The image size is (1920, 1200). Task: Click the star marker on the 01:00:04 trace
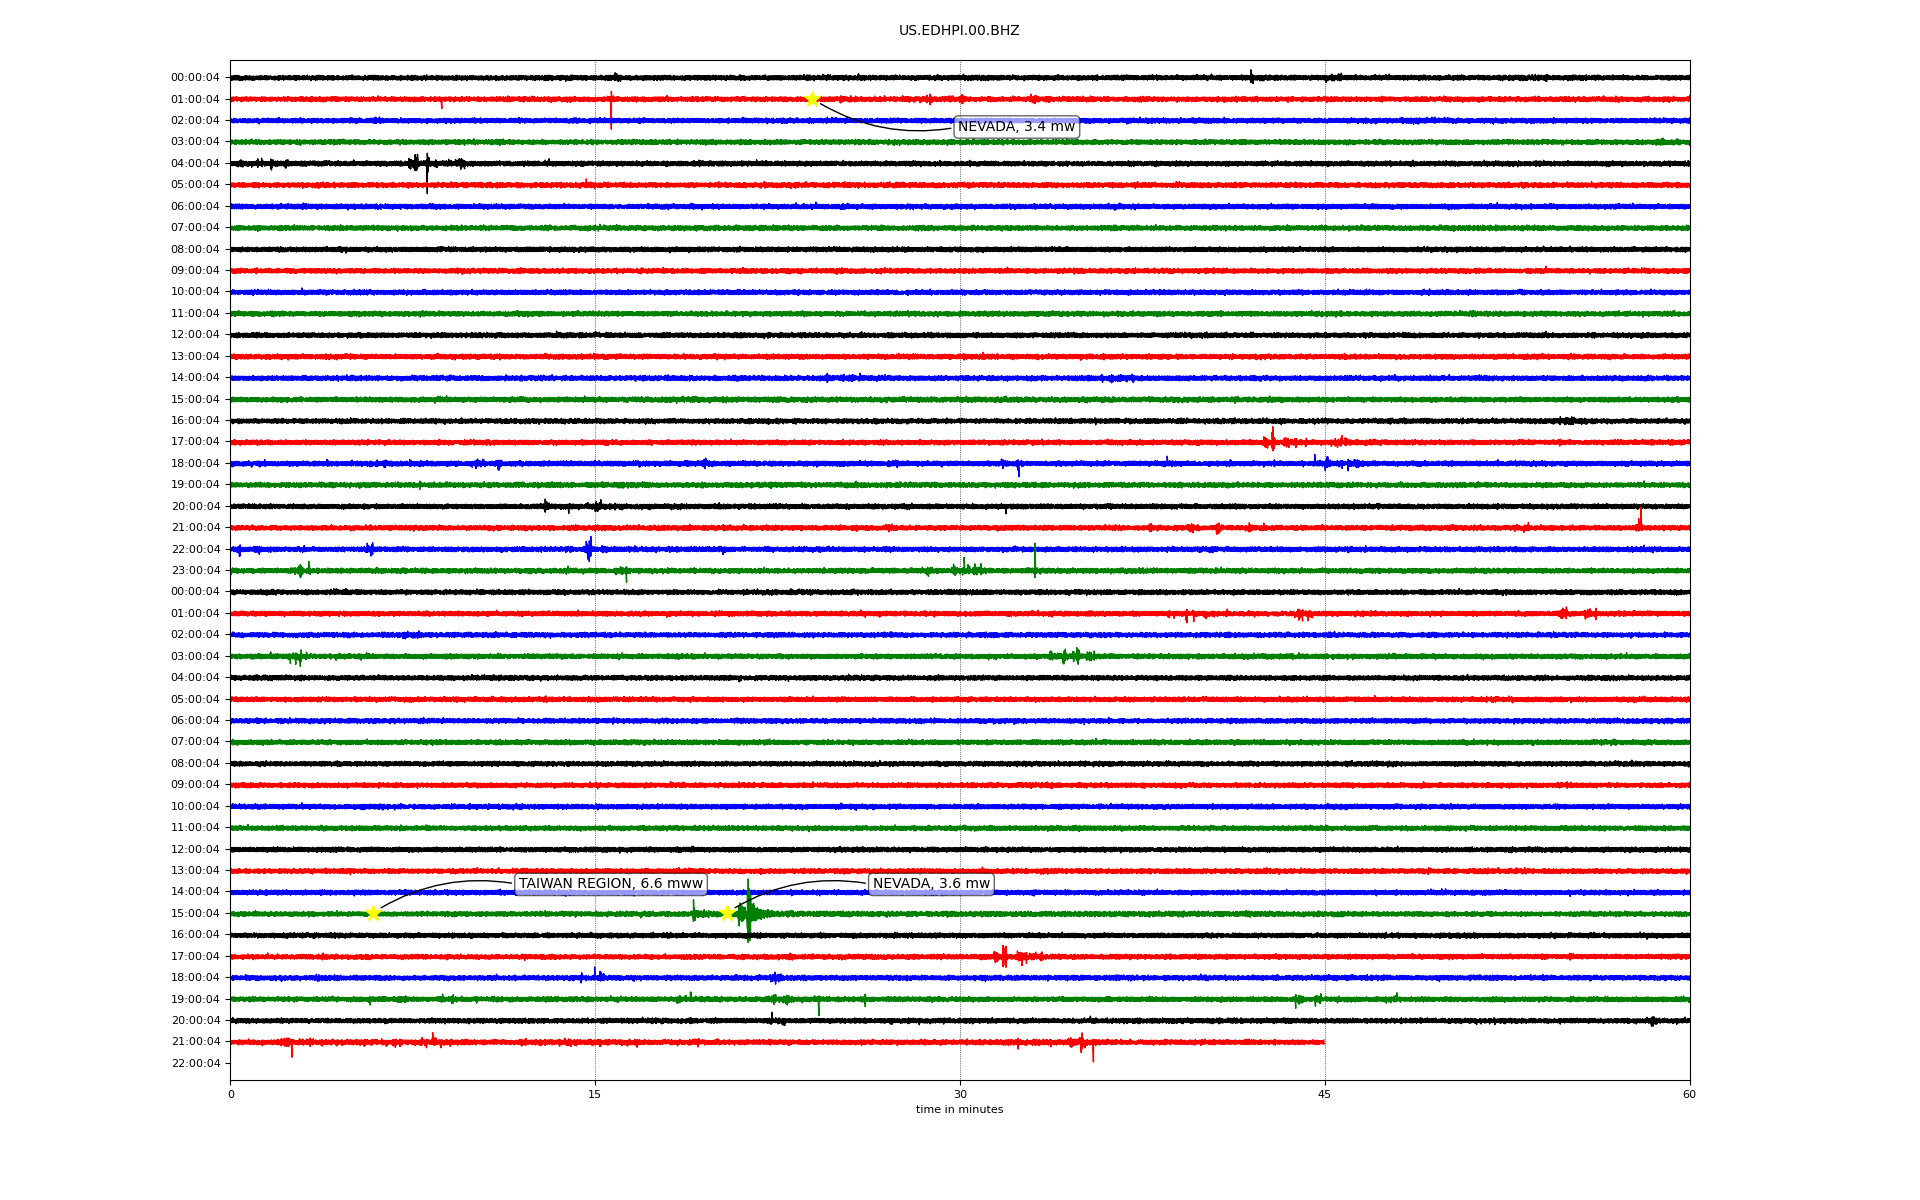click(812, 99)
